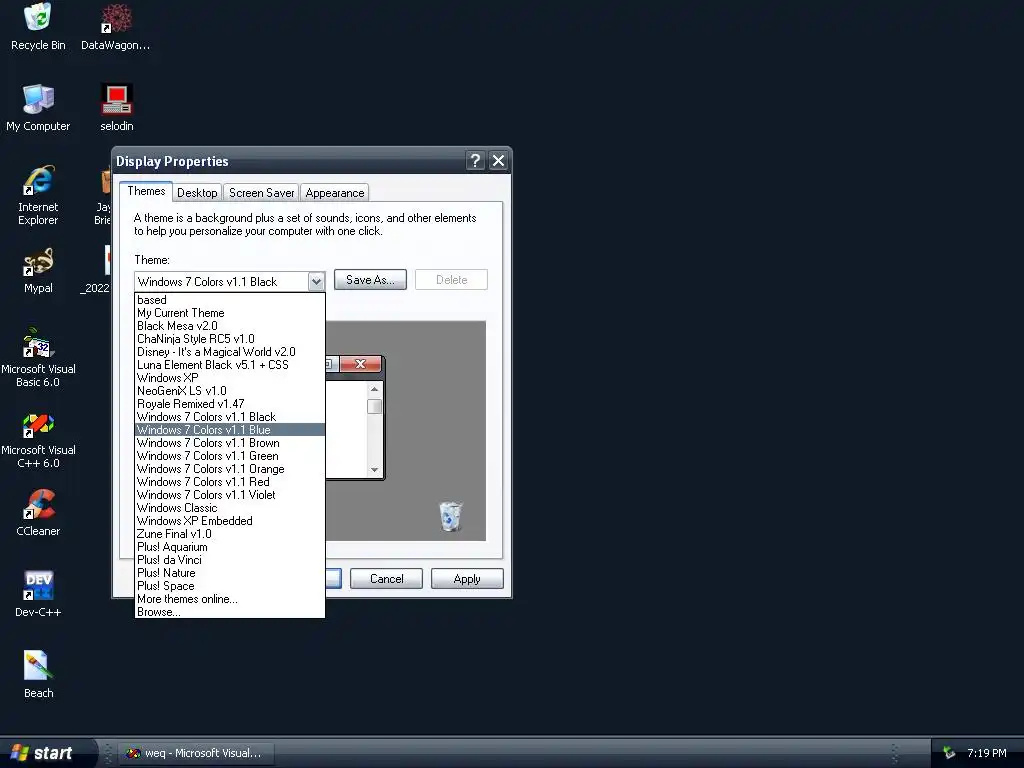Launch the CCleaner desktop shortcut
Image resolution: width=1024 pixels, height=768 pixels.
click(38, 513)
